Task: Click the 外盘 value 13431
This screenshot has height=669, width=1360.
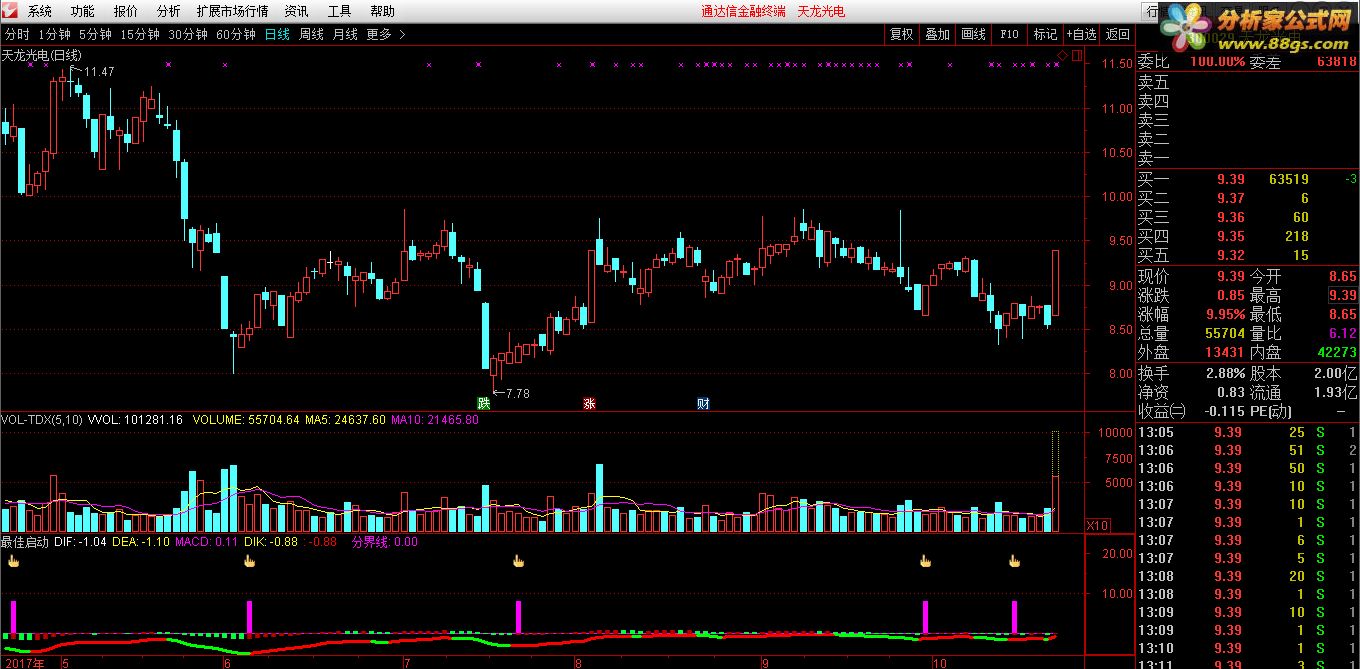Action: tap(1225, 352)
